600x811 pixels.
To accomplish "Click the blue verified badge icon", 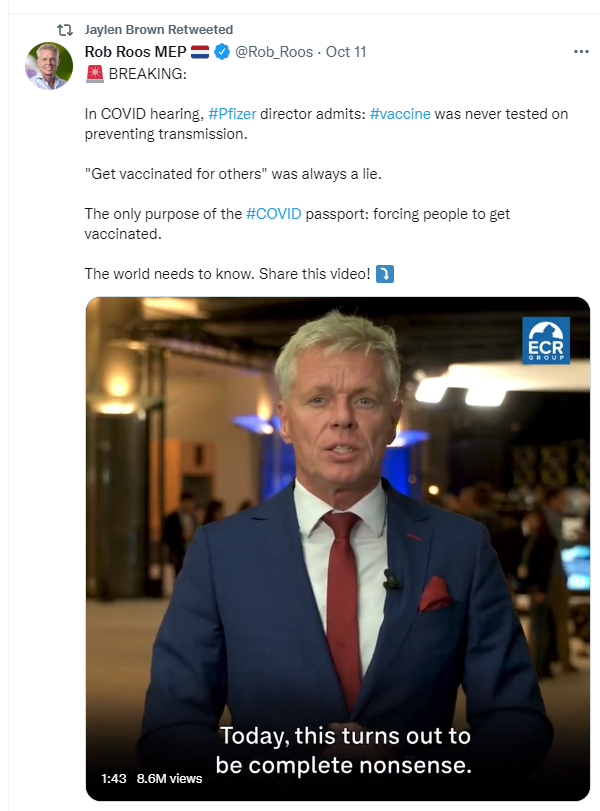I will point(222,52).
